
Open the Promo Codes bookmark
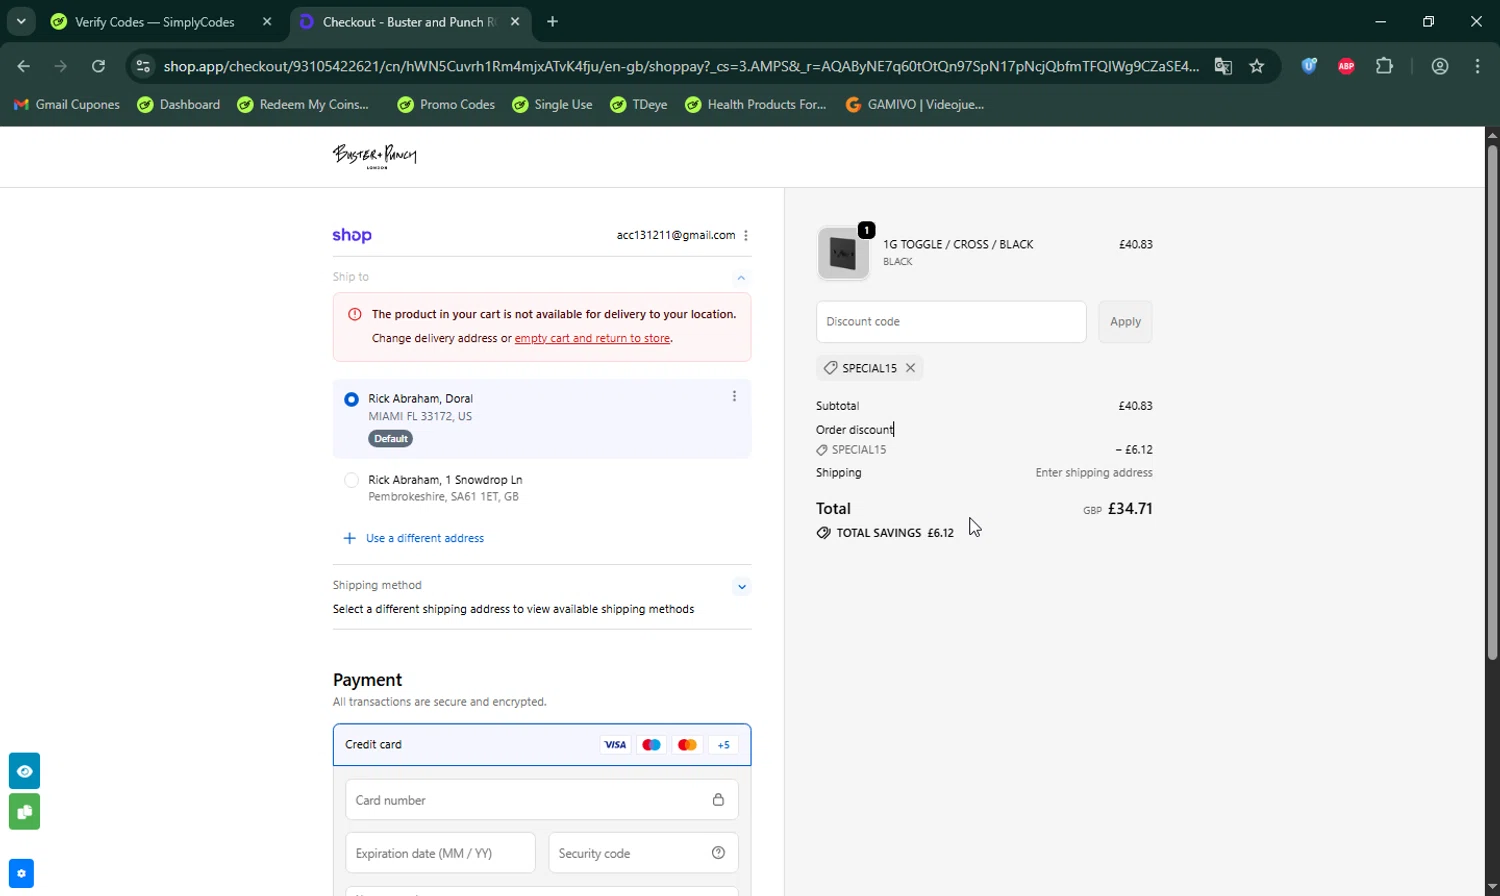pos(446,105)
